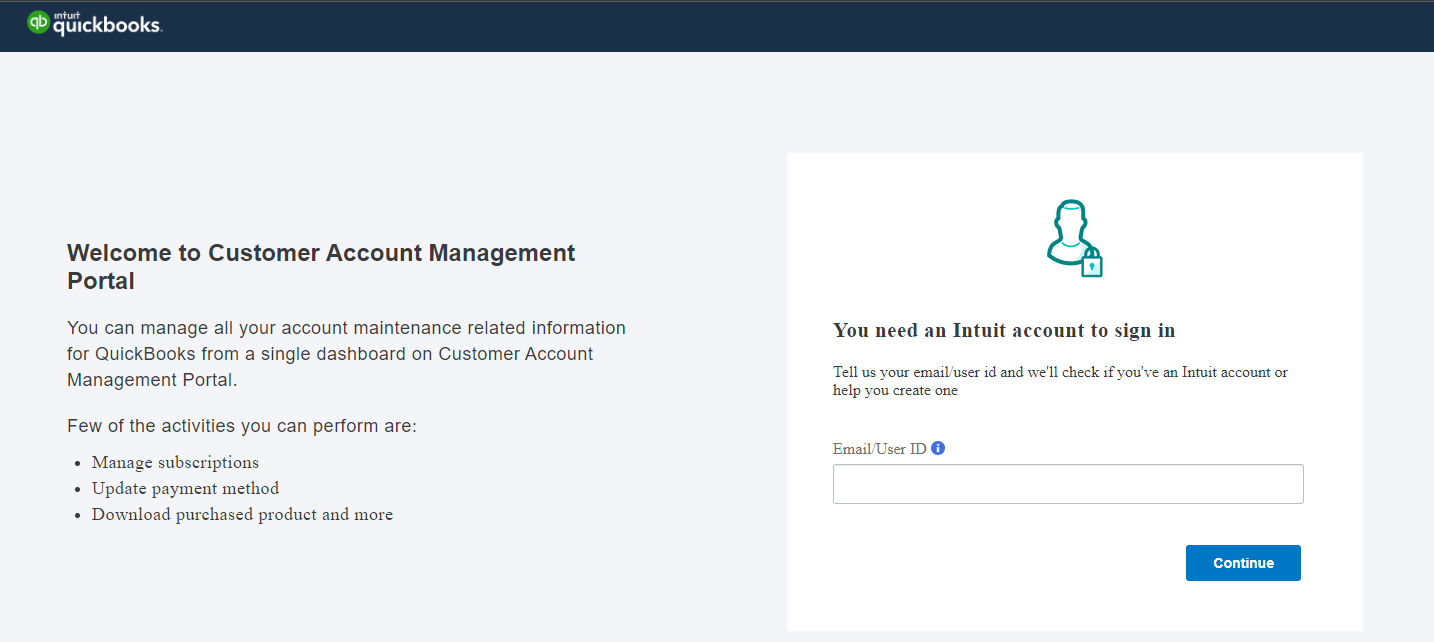Click the Manage subscriptions list item

pyautogui.click(x=175, y=462)
